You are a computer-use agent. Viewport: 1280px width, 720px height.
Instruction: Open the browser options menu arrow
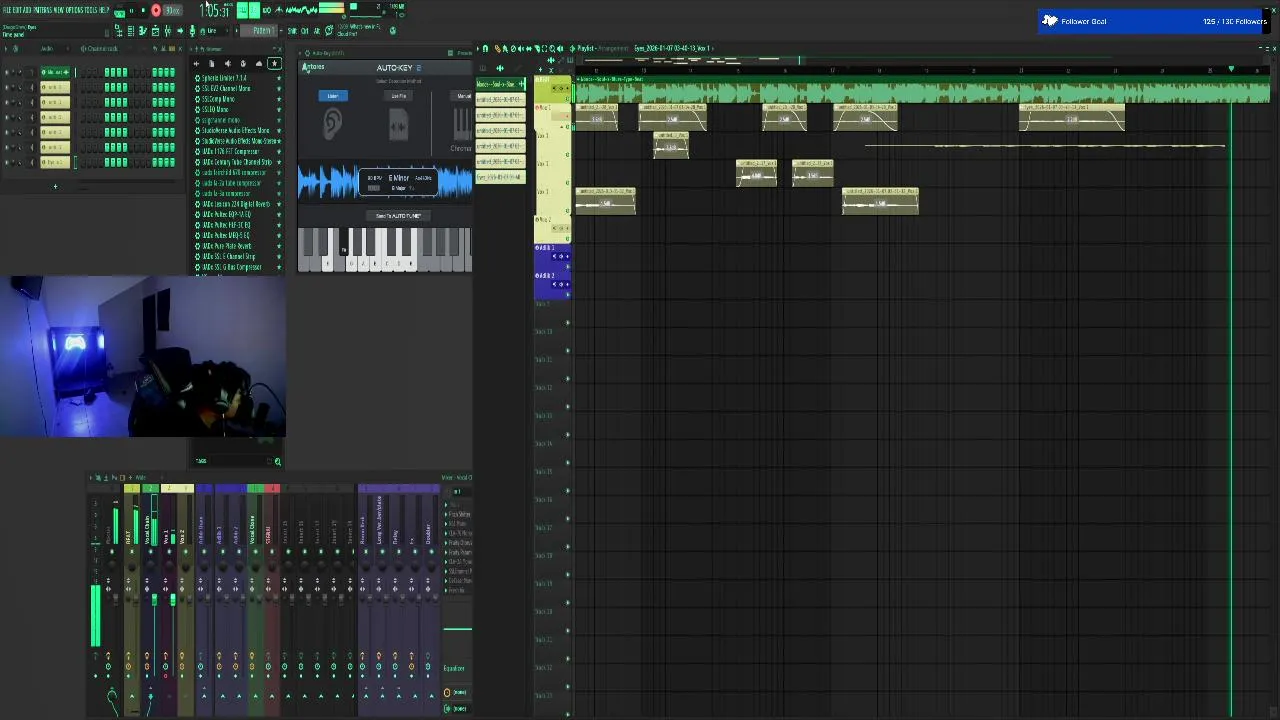[x=190, y=49]
